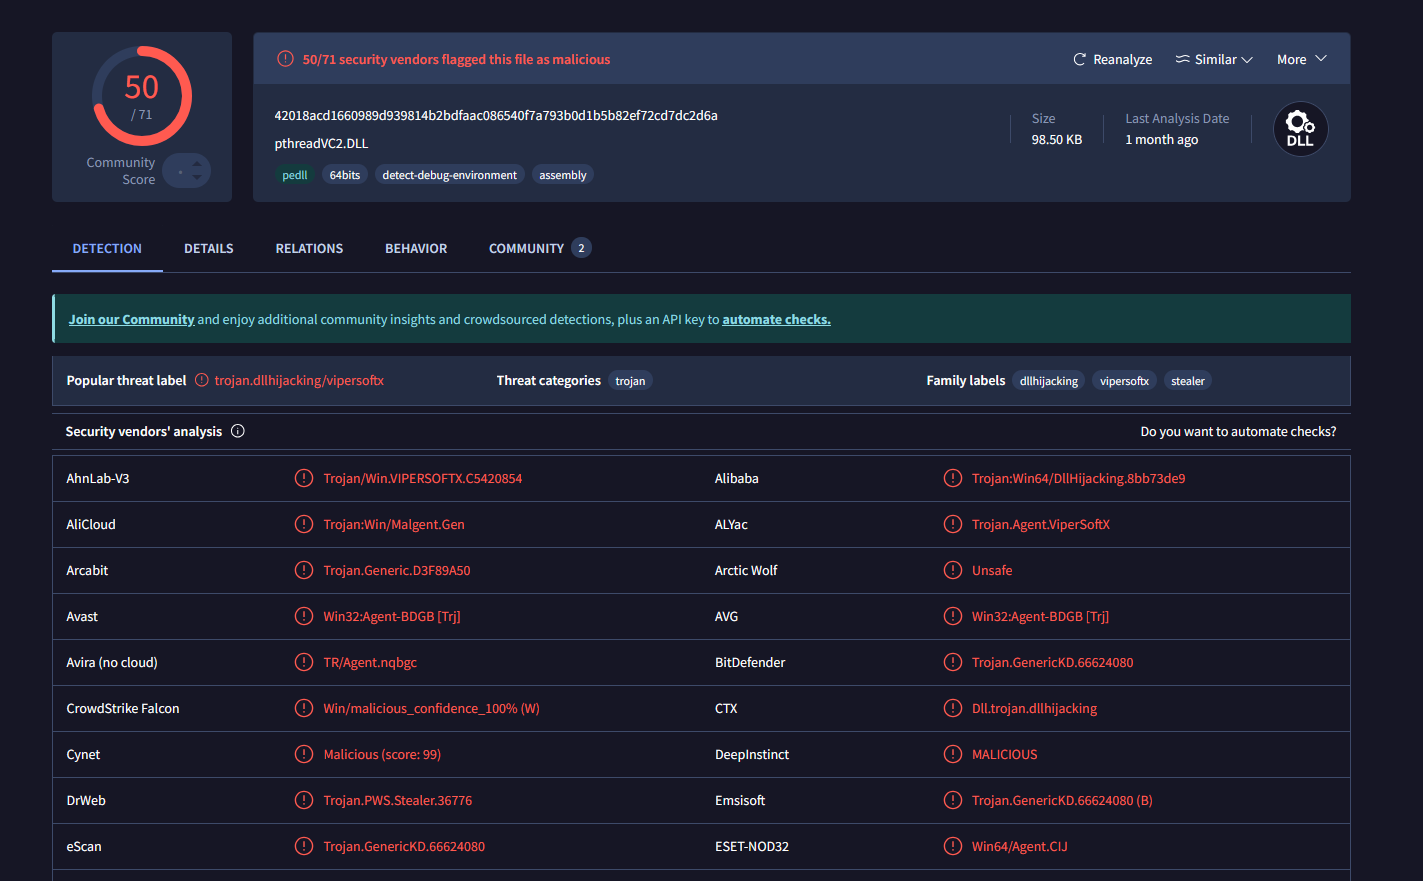
Task: Click the alert icon for CTX detection
Action: [953, 708]
